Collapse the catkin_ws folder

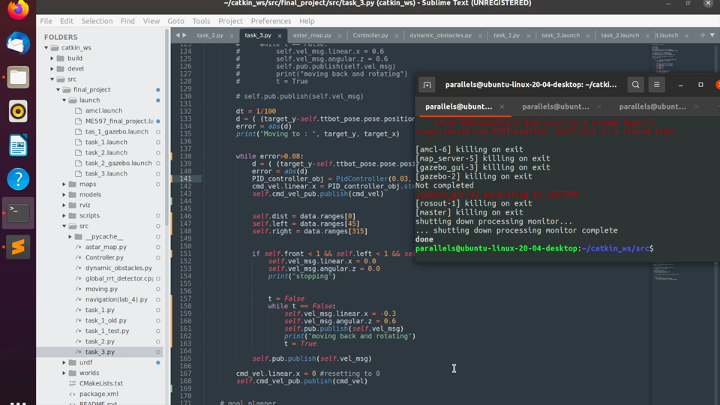46,48
